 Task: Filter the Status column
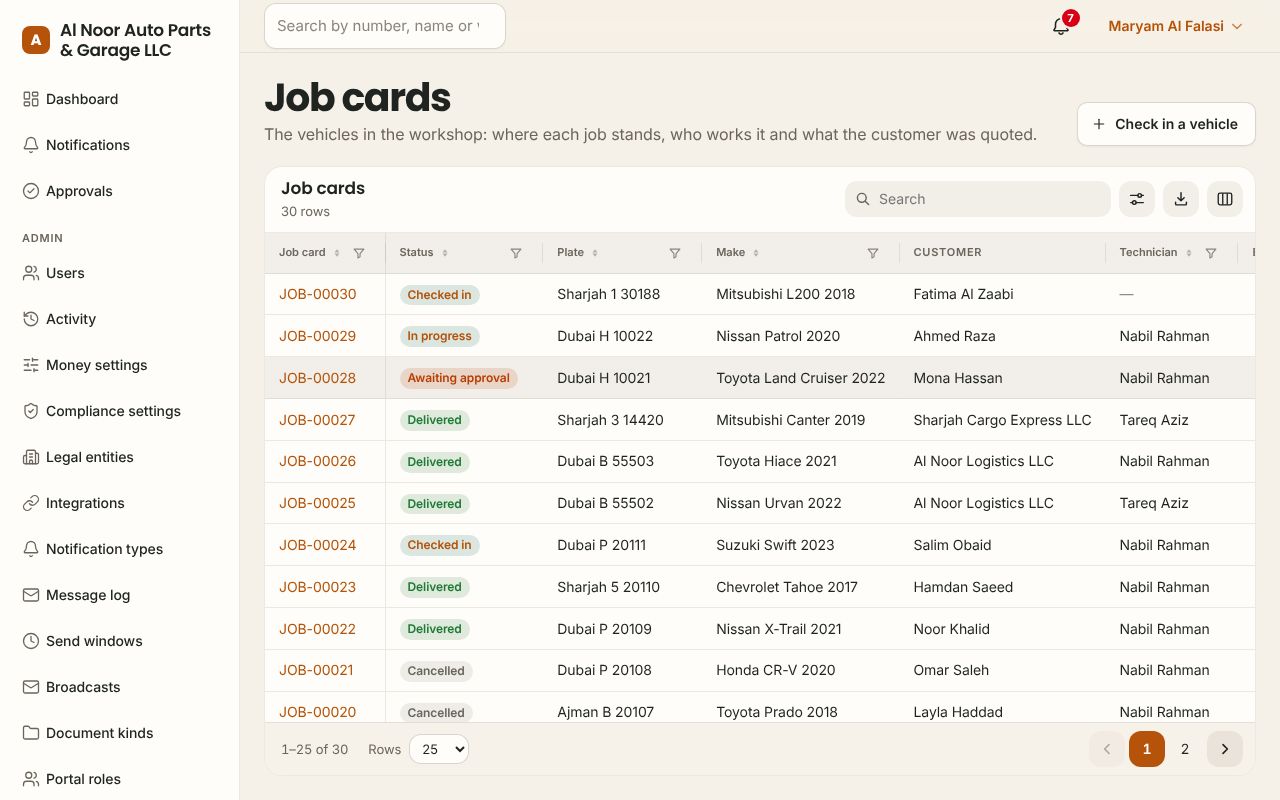coord(516,253)
